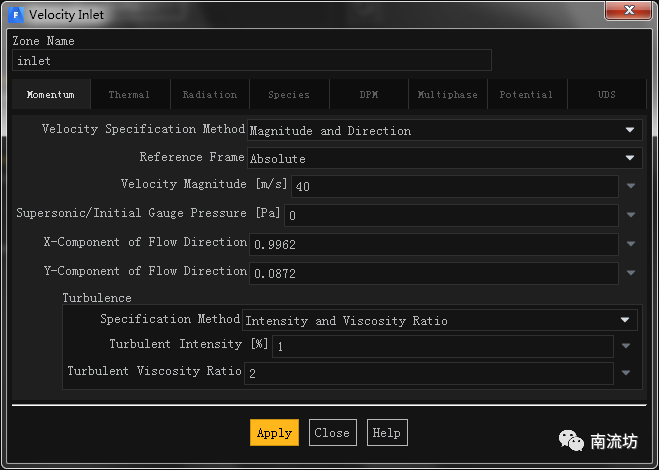This screenshot has height=470, width=659.
Task: Click the X-Component options arrow
Action: click(x=630, y=244)
